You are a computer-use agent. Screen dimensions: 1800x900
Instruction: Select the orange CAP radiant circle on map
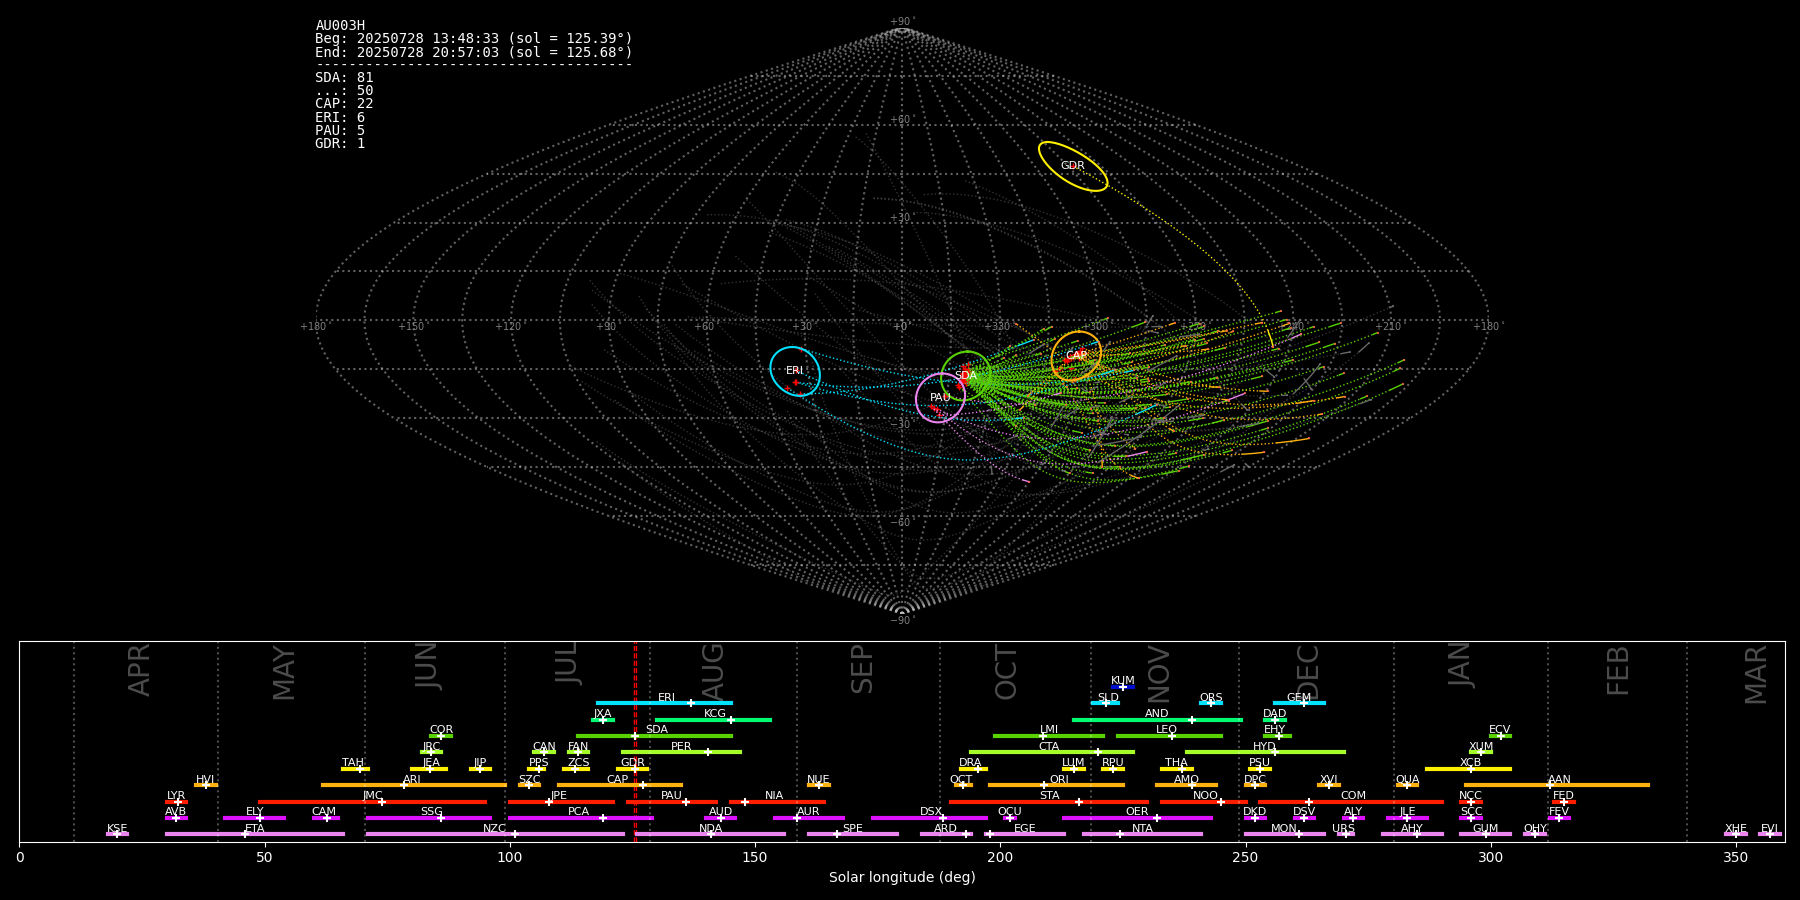point(1076,356)
